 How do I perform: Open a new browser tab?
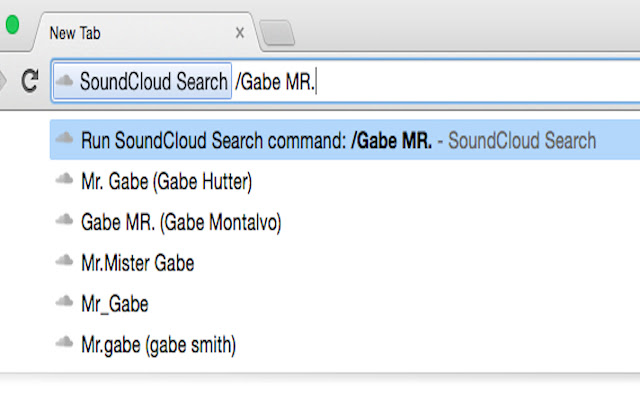click(x=277, y=34)
